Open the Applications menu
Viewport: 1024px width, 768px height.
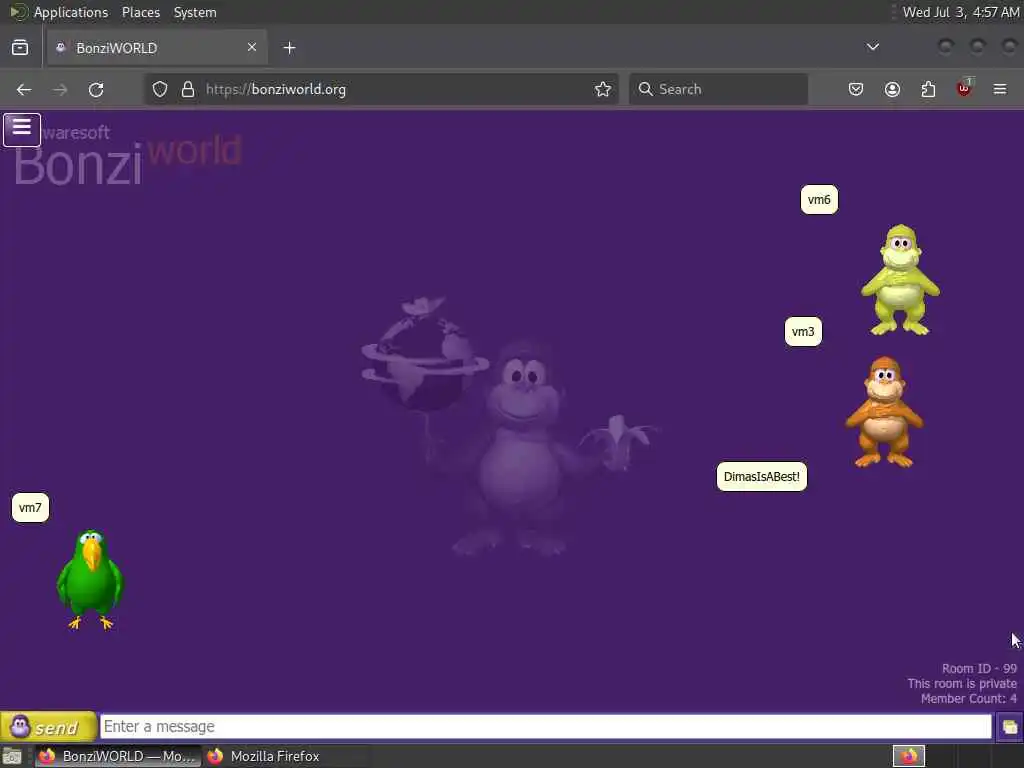[x=71, y=12]
